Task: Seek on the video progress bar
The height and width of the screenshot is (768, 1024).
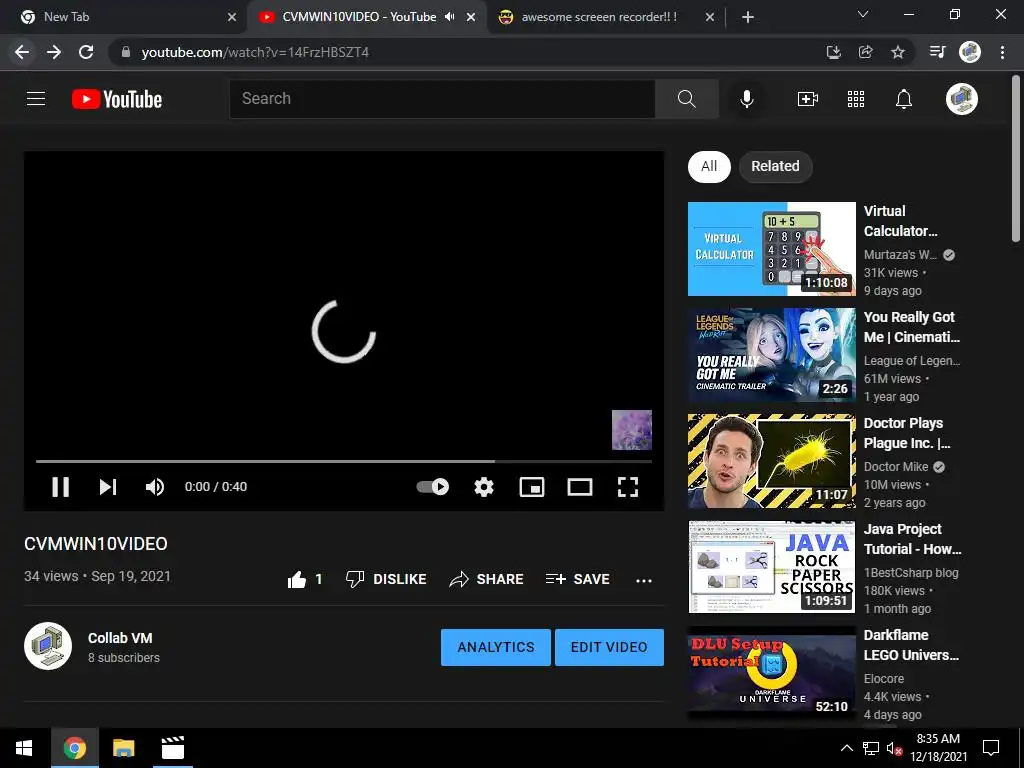Action: click(344, 461)
